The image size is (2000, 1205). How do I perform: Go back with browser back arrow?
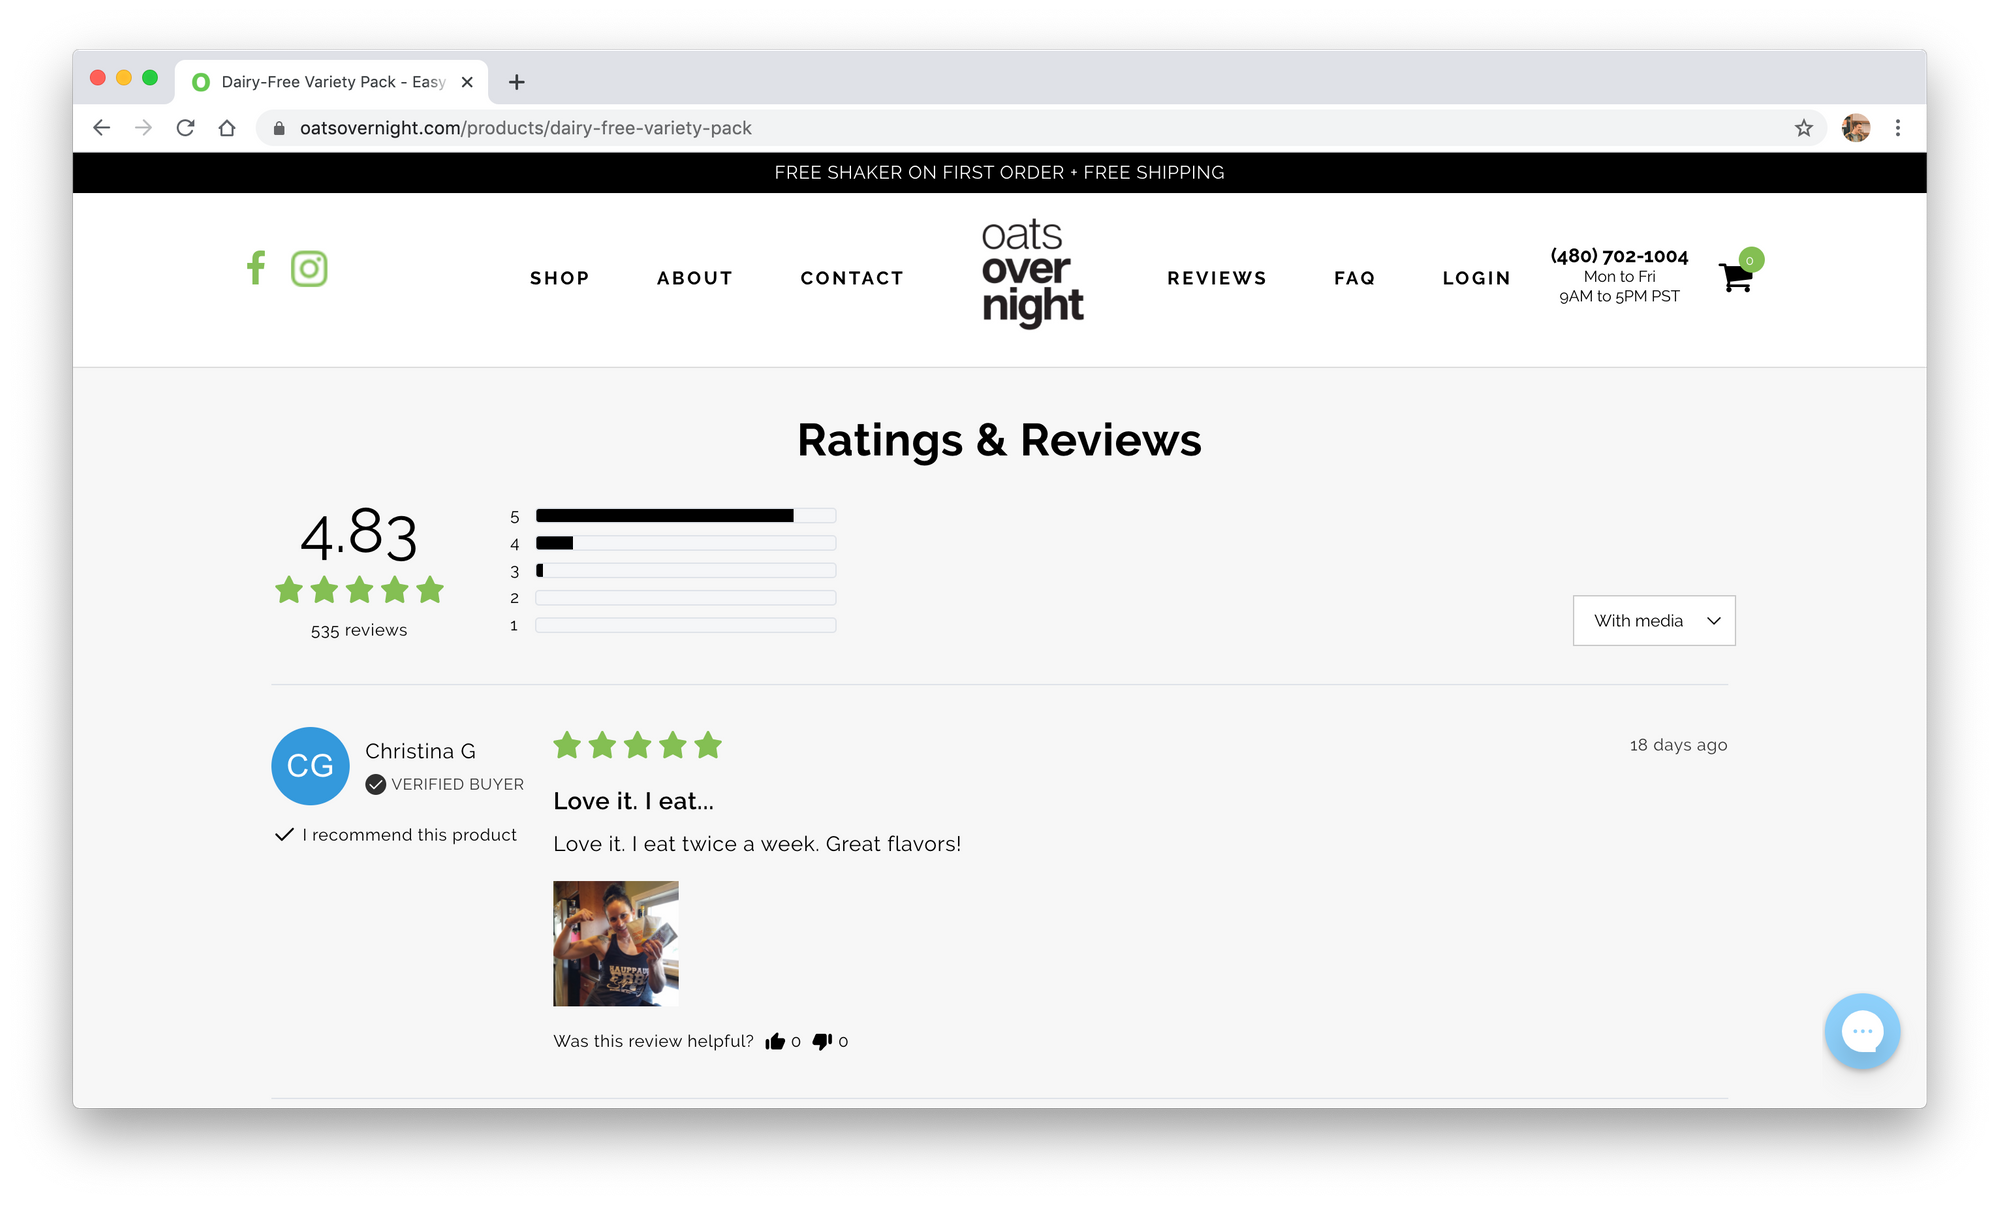pos(101,128)
